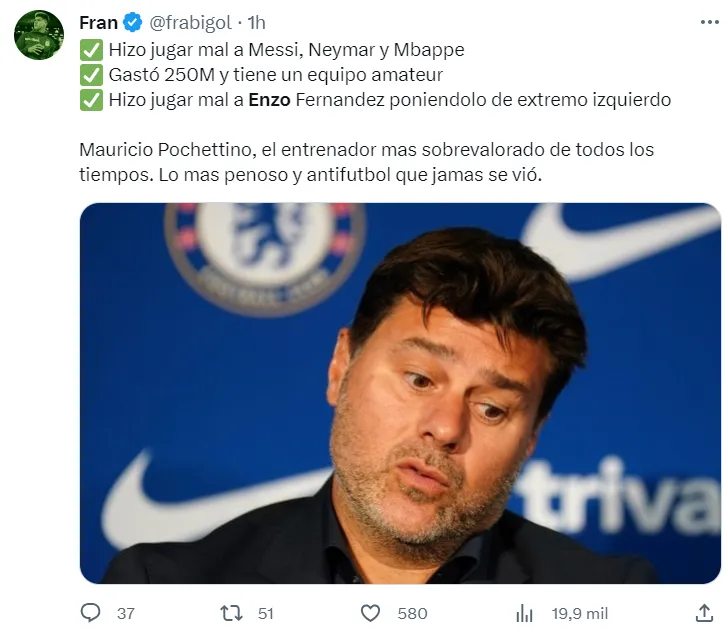Open the view analytics bar chart icon
The image size is (725, 643).
click(x=523, y=613)
